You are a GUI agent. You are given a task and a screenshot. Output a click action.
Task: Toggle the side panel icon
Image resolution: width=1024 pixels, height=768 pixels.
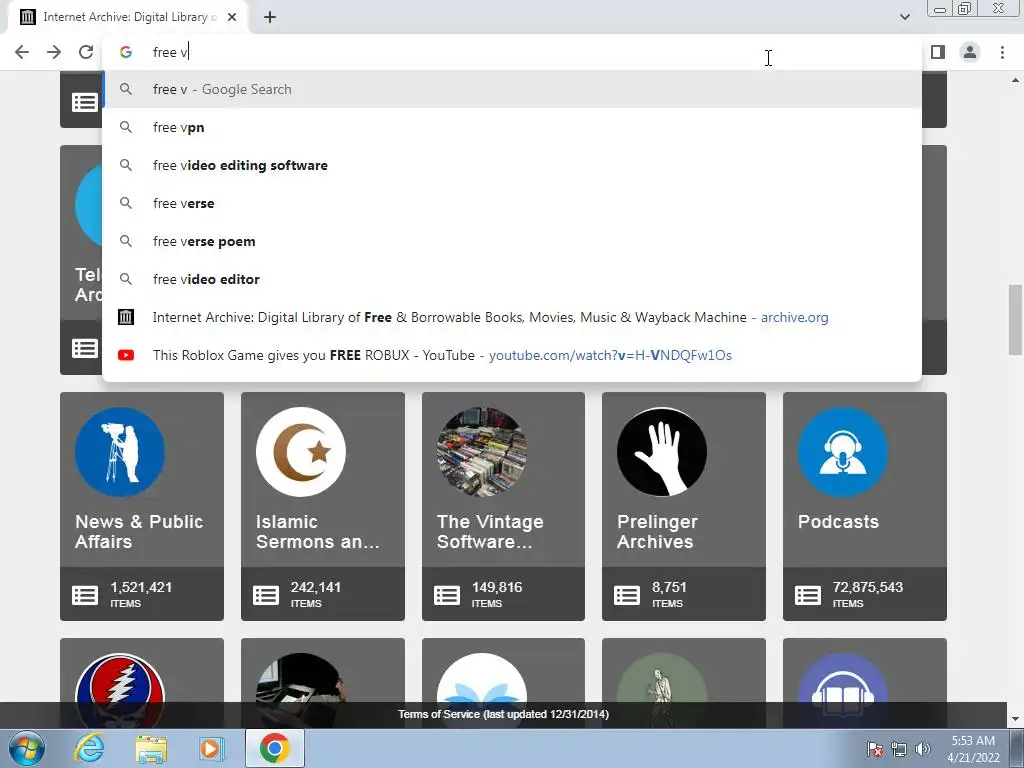pos(938,52)
